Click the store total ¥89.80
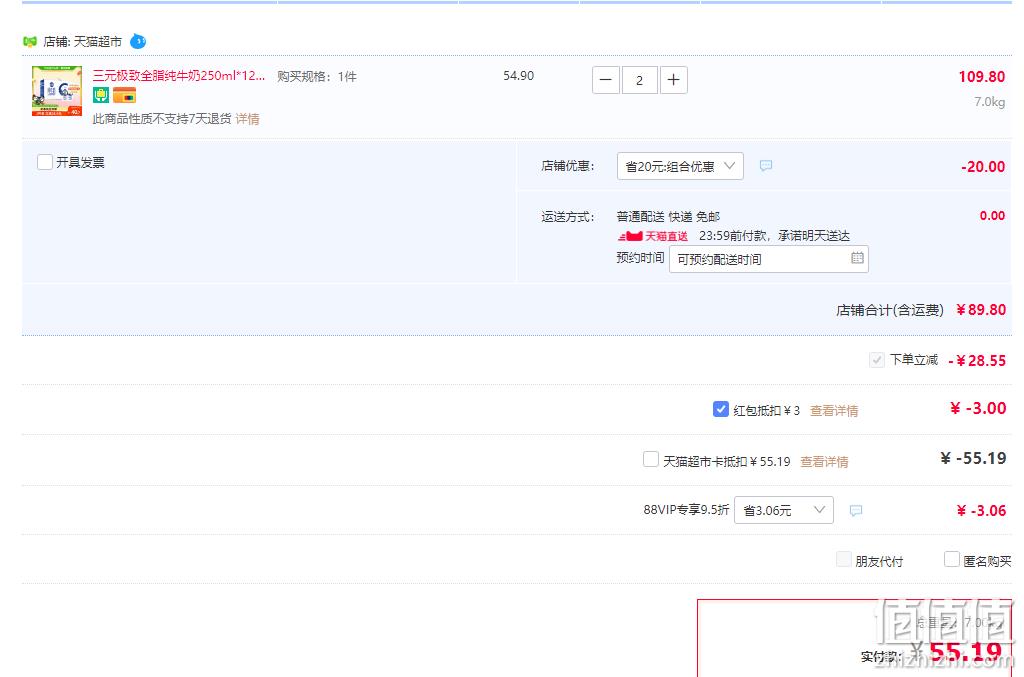The width and height of the screenshot is (1024, 677). point(981,309)
